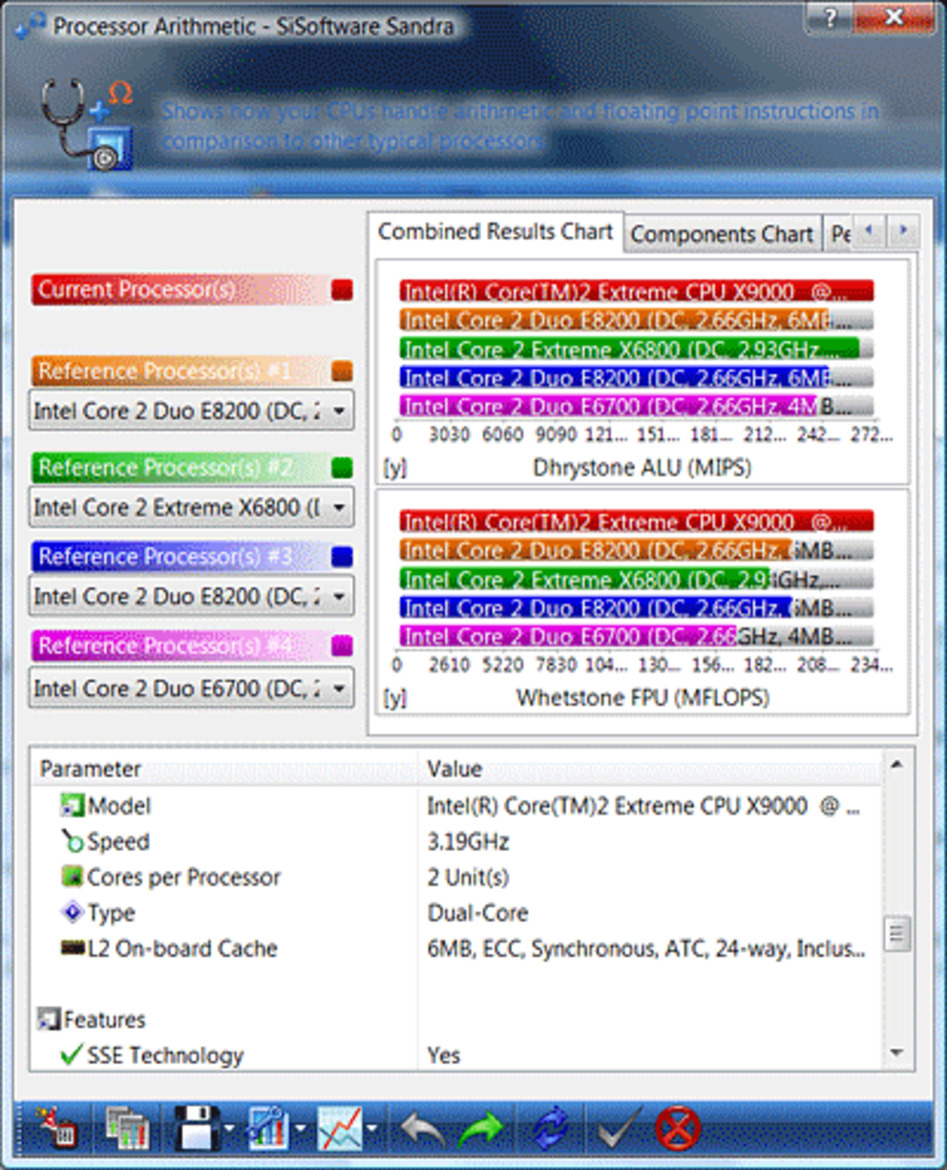
Task: Click the magenta Reference Processor #4 swatch
Action: pos(342,645)
